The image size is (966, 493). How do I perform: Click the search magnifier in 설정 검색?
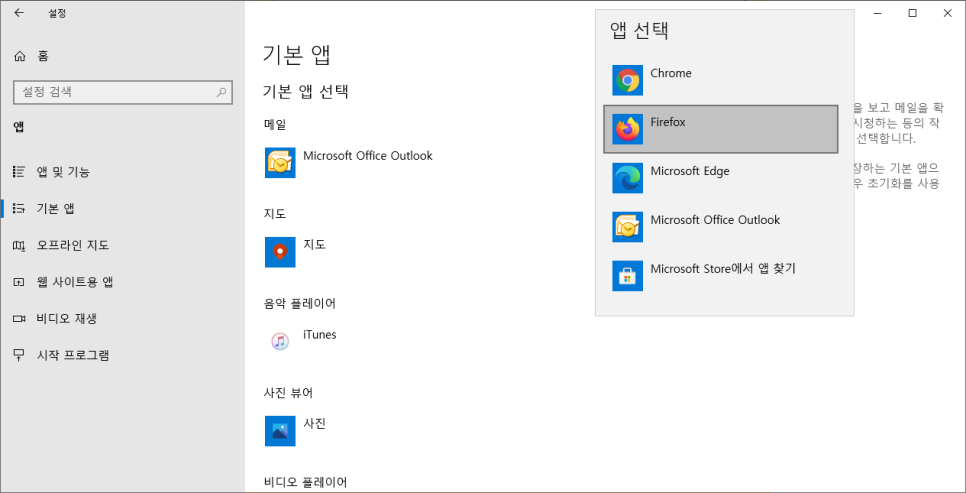click(221, 92)
